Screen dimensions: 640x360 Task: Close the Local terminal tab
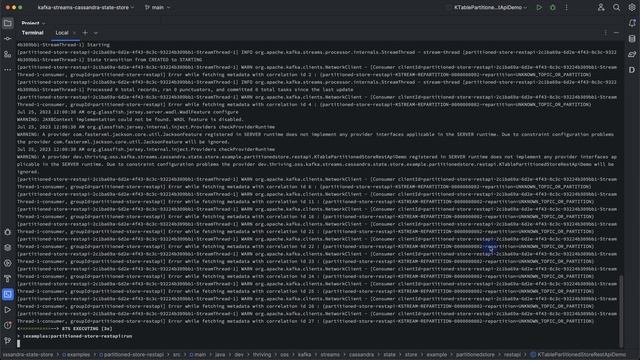click(x=74, y=33)
